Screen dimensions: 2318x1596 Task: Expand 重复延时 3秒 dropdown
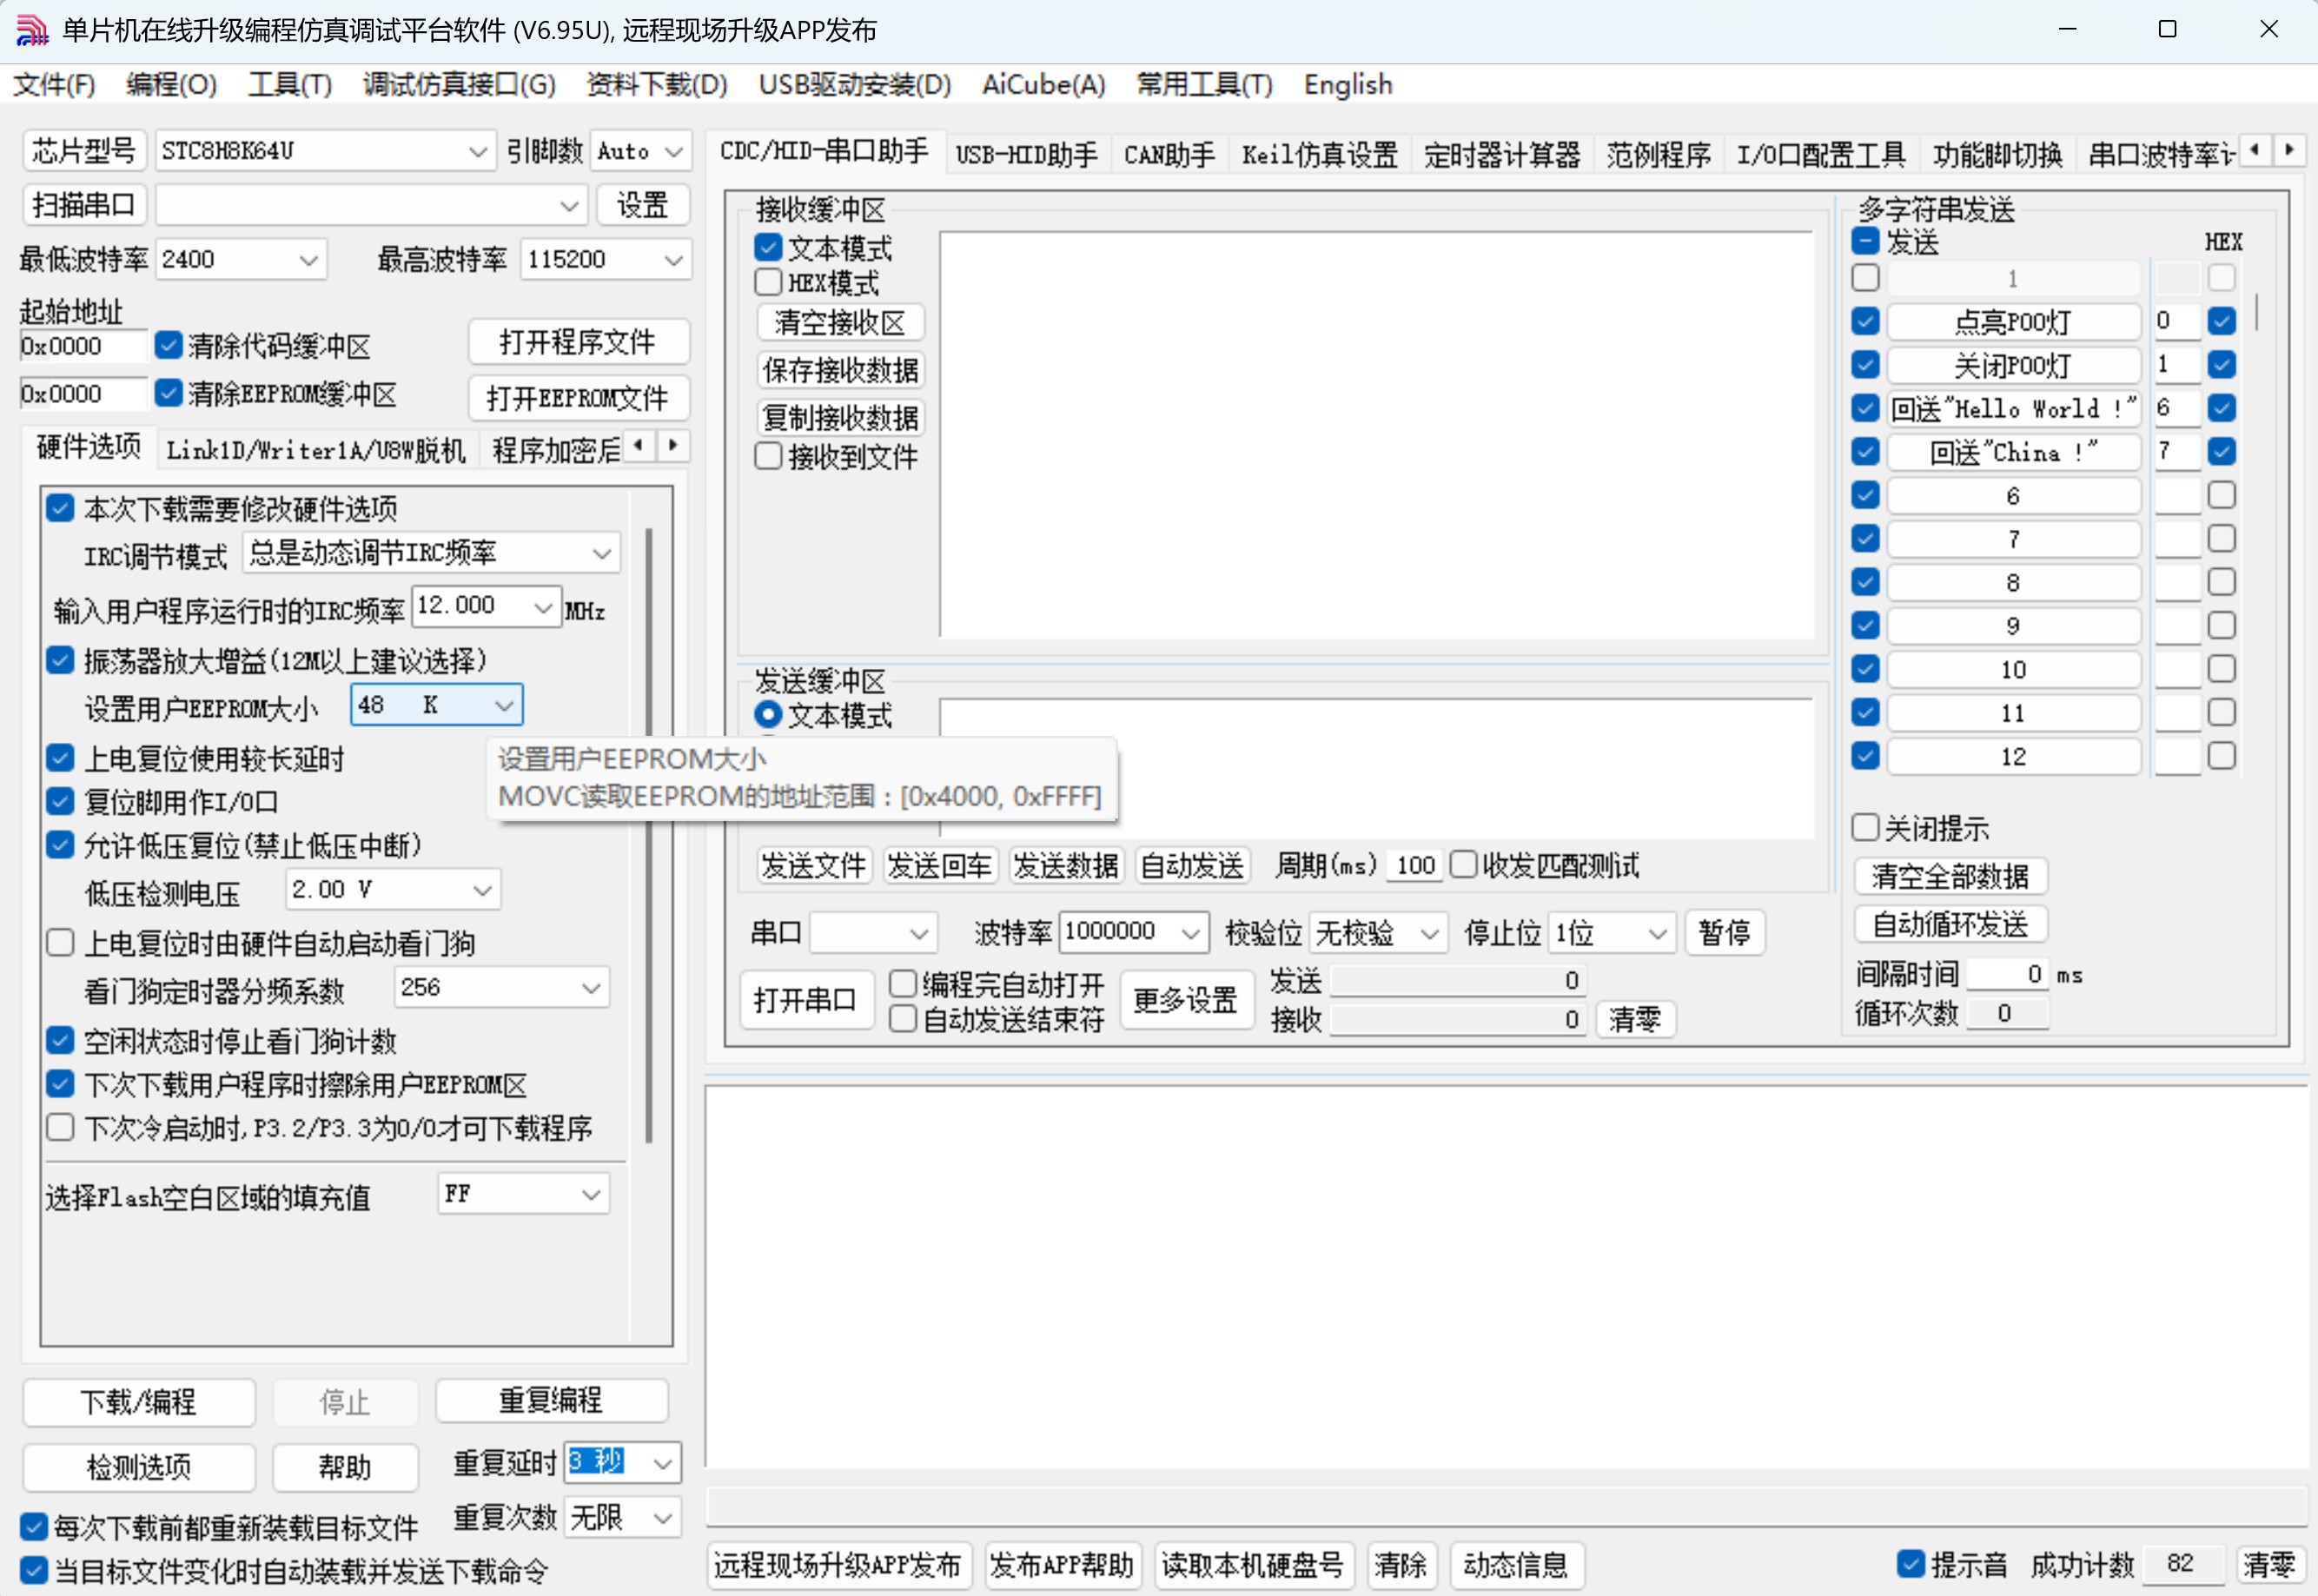click(661, 1463)
